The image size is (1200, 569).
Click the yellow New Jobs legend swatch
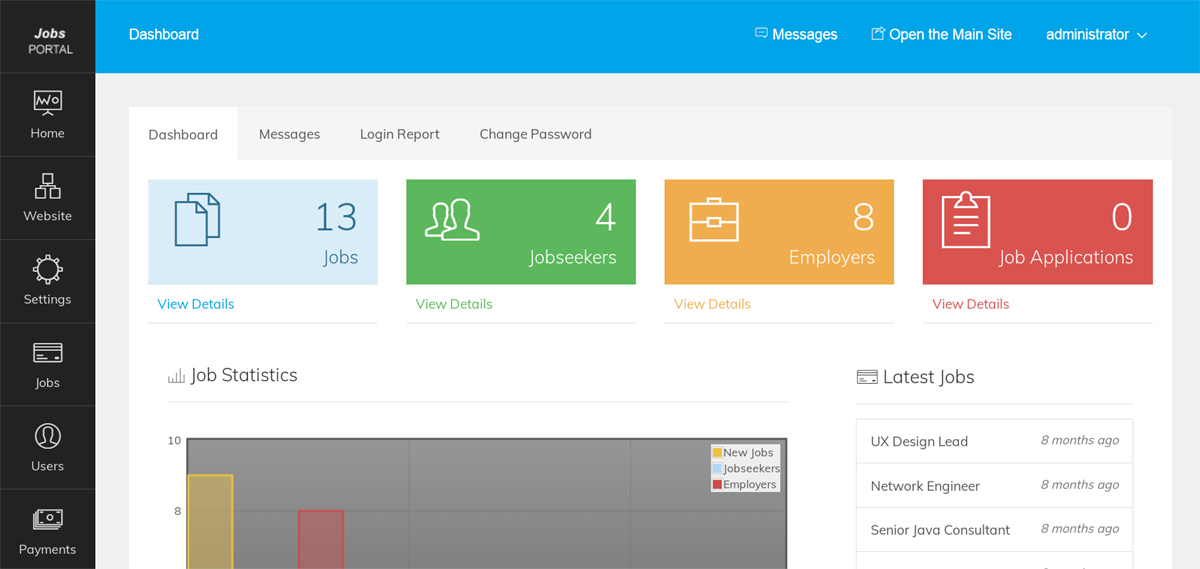pos(717,453)
